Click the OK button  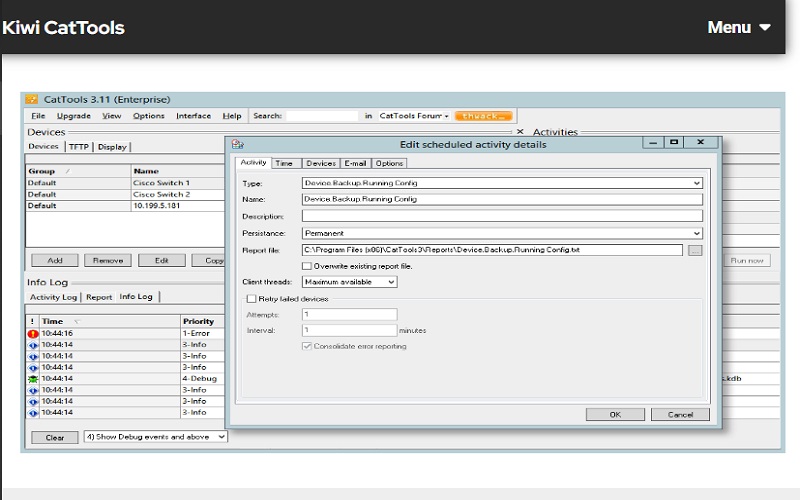click(615, 414)
